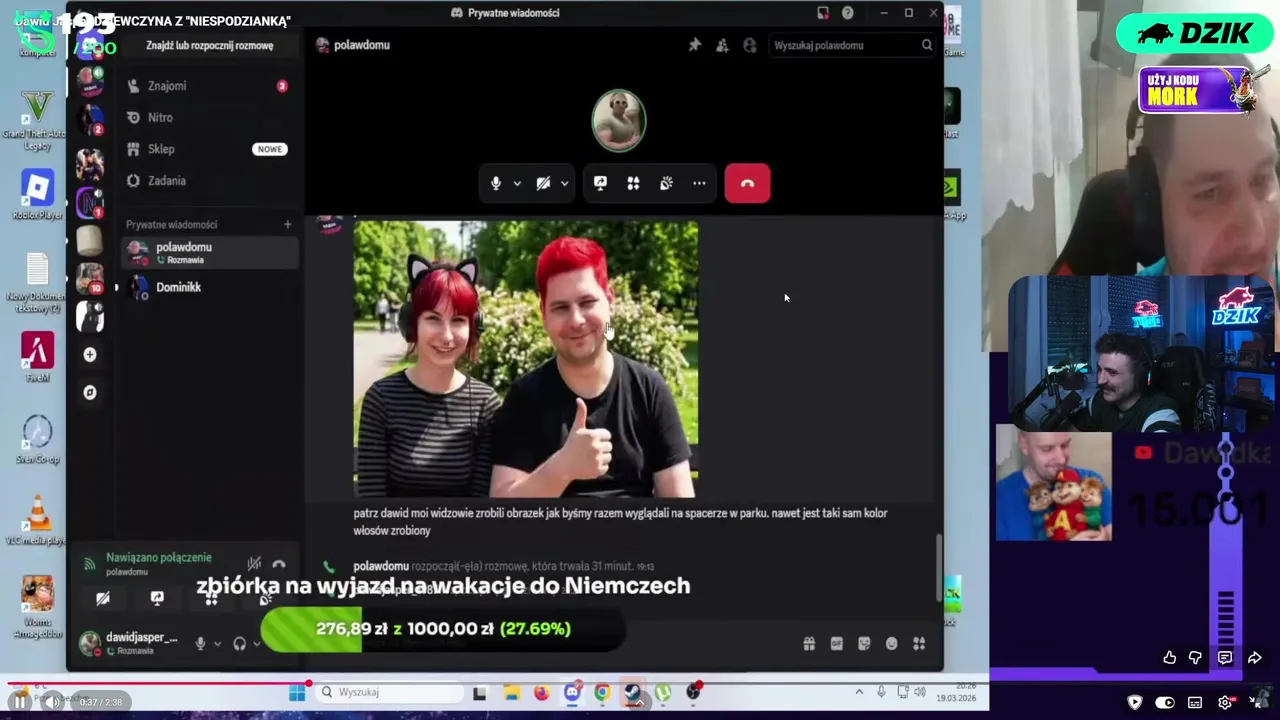Toggle camera in the voice connection panel

(103, 598)
